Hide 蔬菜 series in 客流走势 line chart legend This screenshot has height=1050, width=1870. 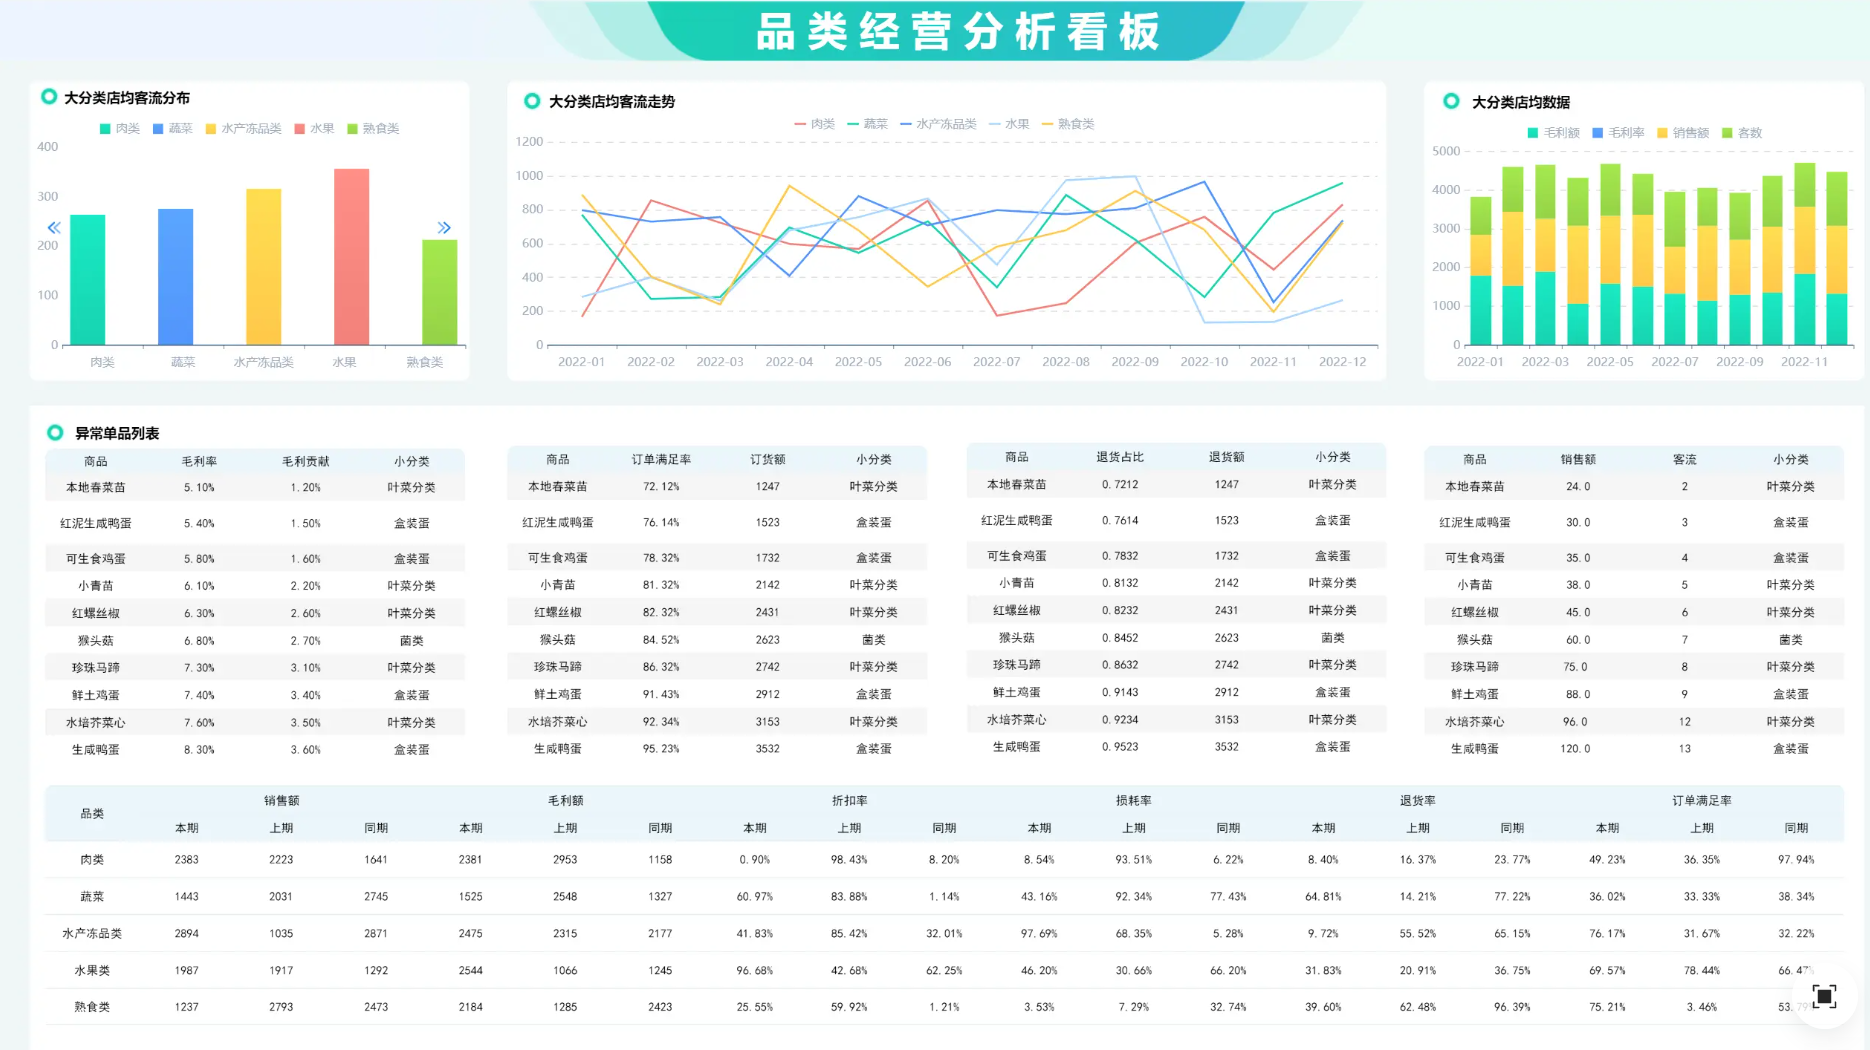point(868,124)
